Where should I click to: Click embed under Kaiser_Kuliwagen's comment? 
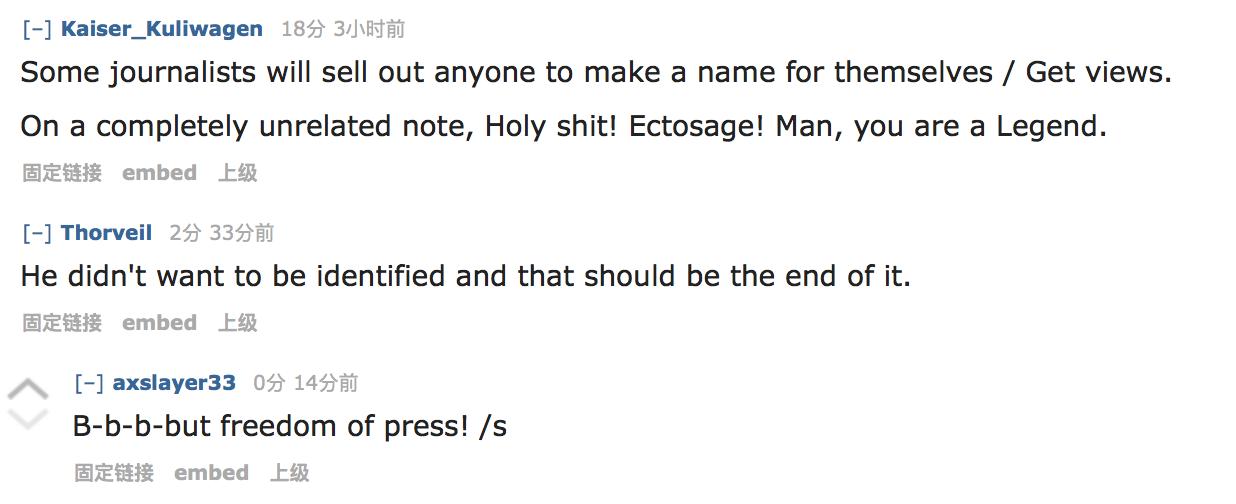pyautogui.click(x=159, y=173)
